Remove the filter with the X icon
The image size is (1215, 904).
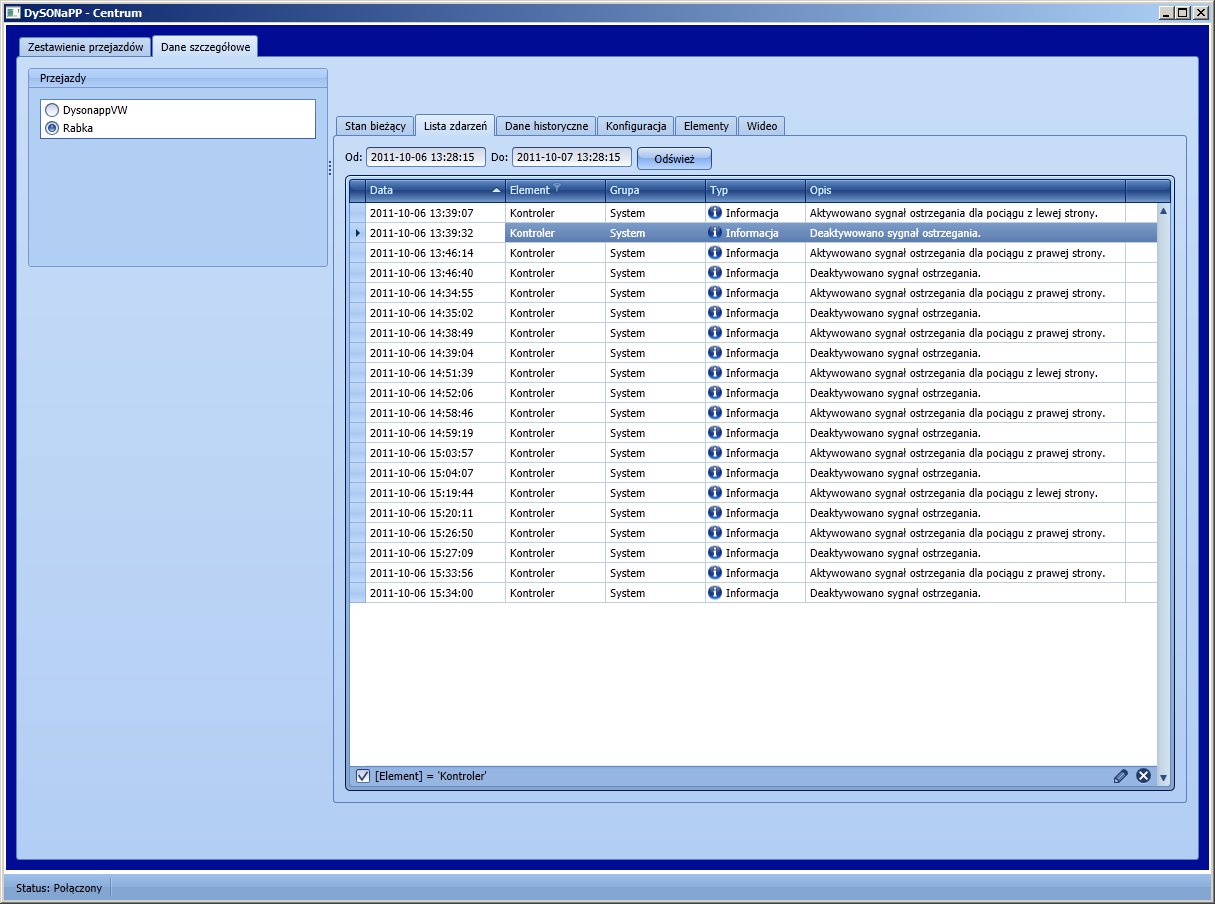pyautogui.click(x=1143, y=776)
